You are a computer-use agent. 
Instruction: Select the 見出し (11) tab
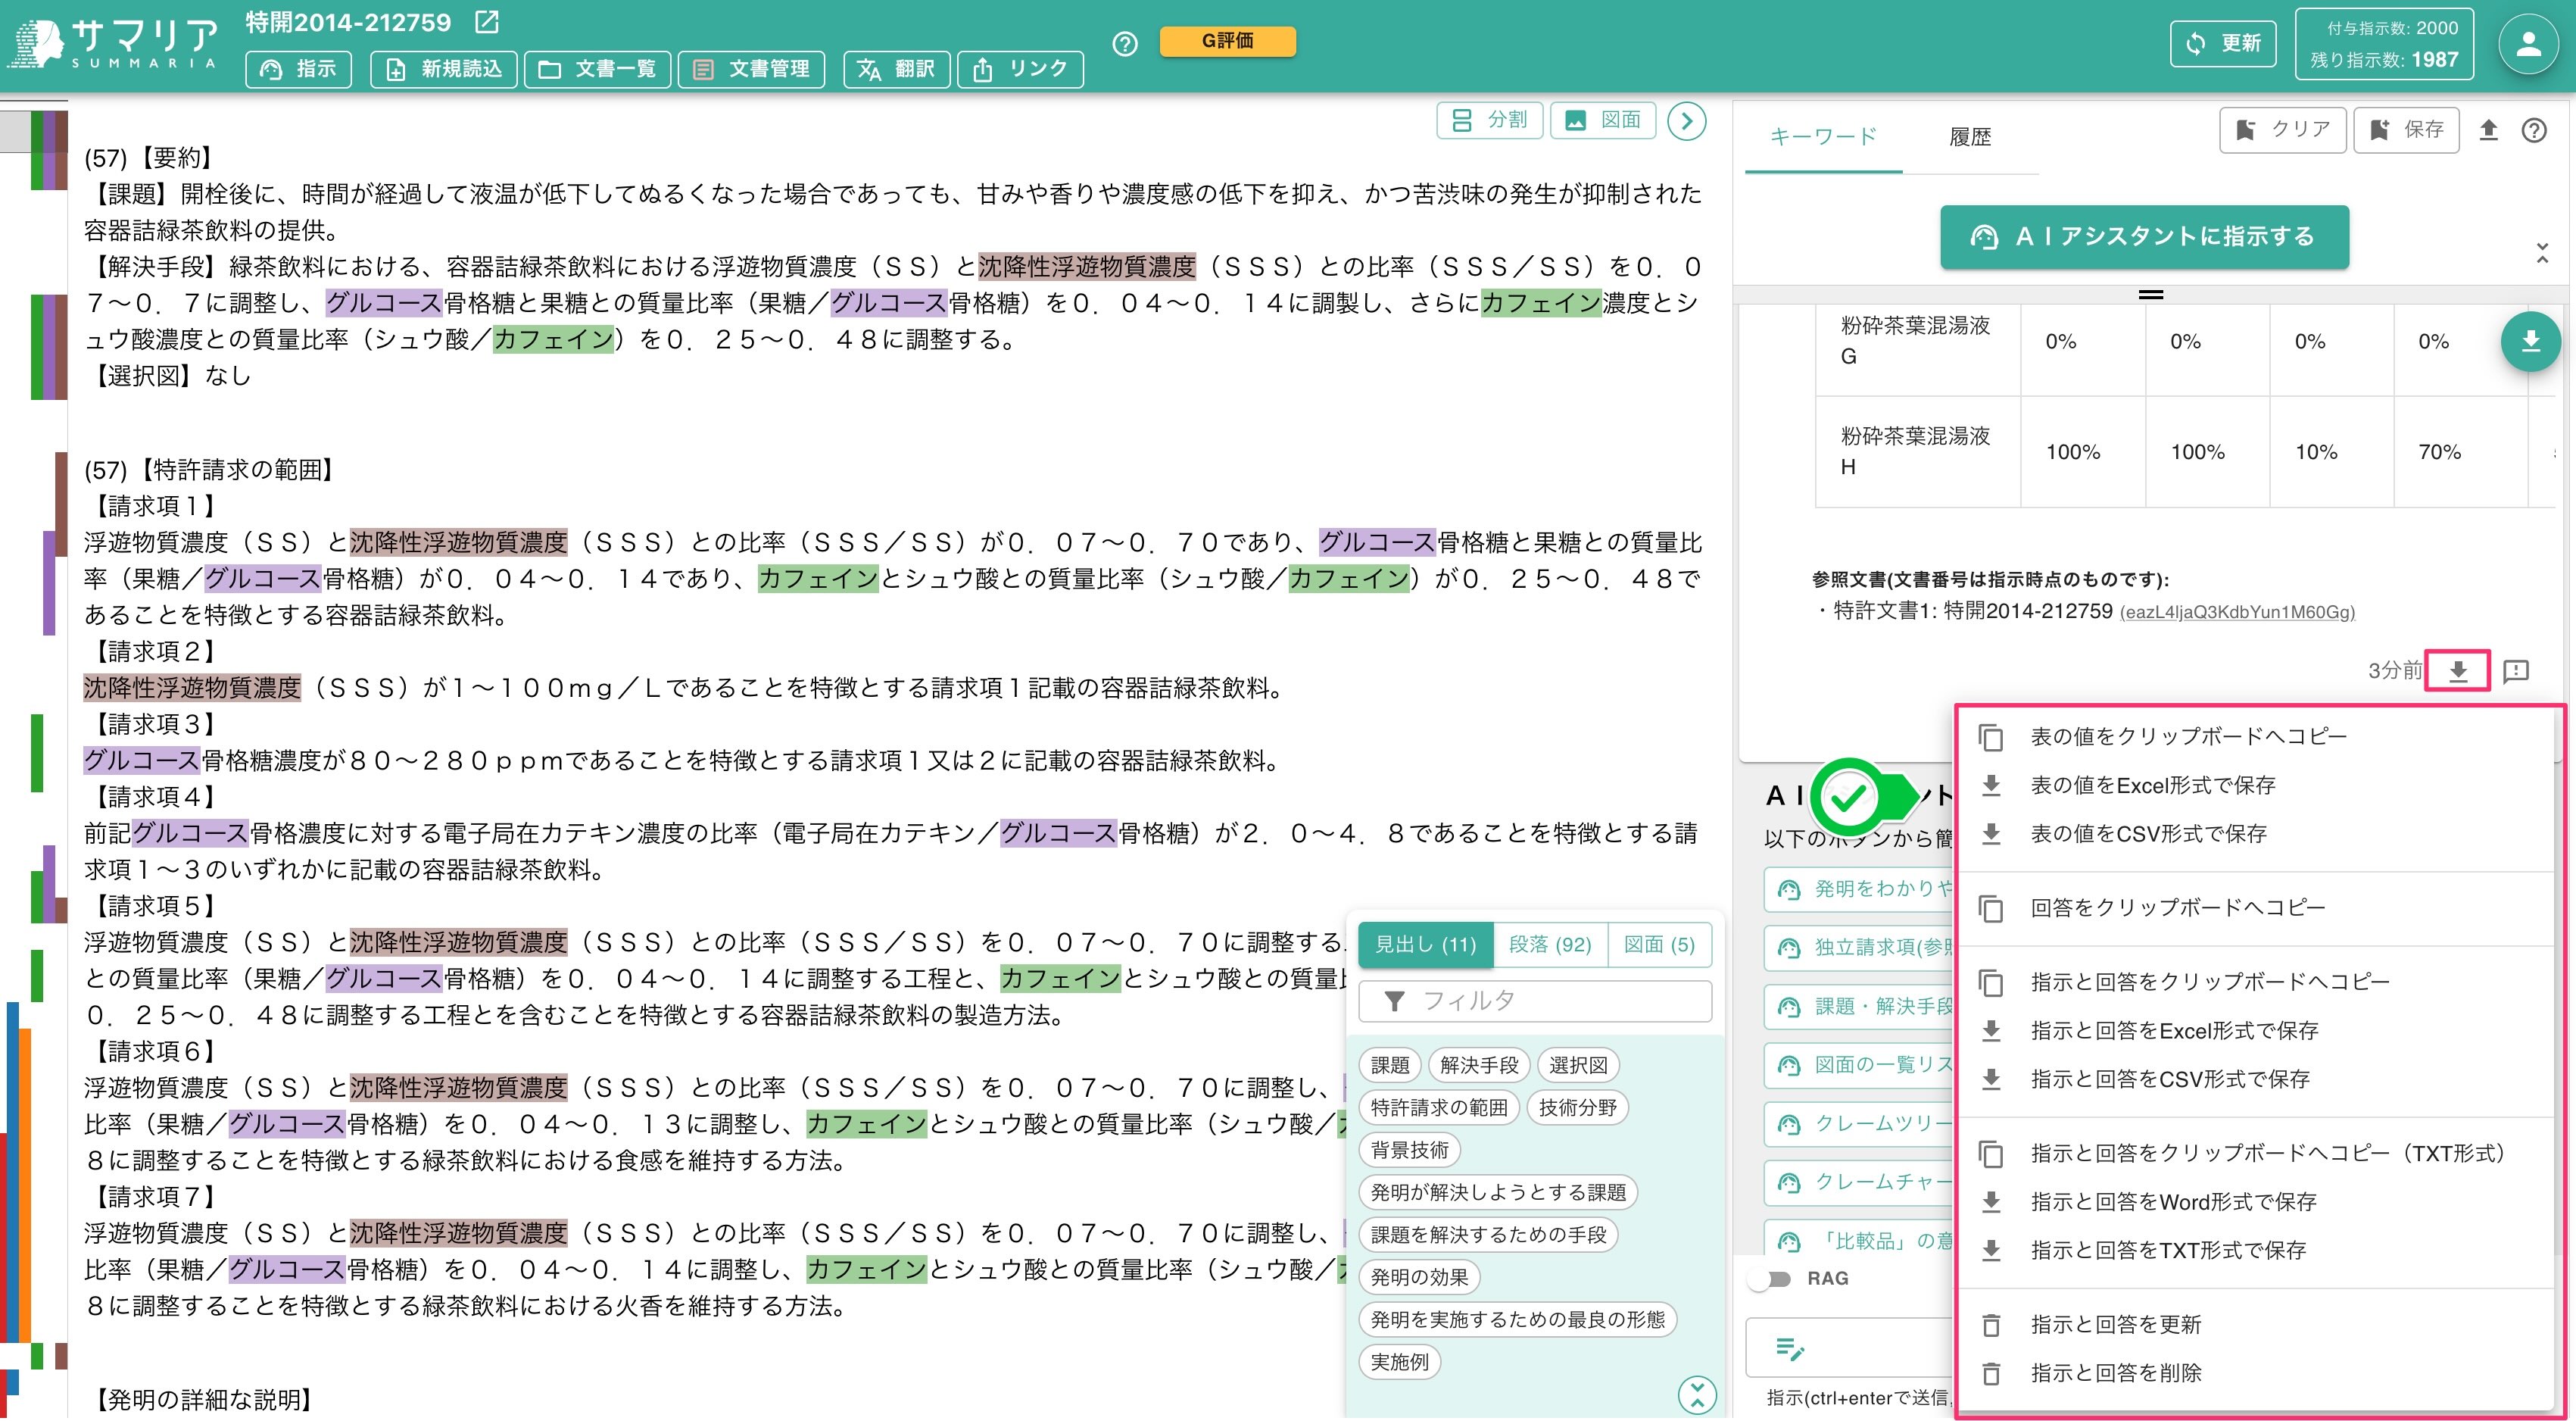[x=1425, y=944]
